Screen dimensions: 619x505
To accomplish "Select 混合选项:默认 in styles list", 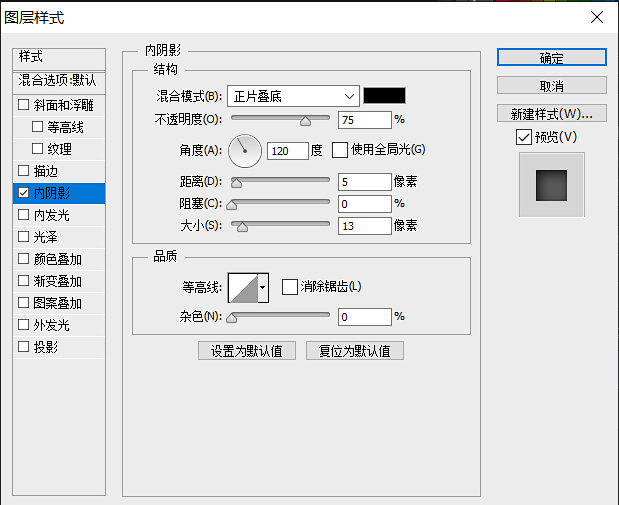I will [x=59, y=82].
